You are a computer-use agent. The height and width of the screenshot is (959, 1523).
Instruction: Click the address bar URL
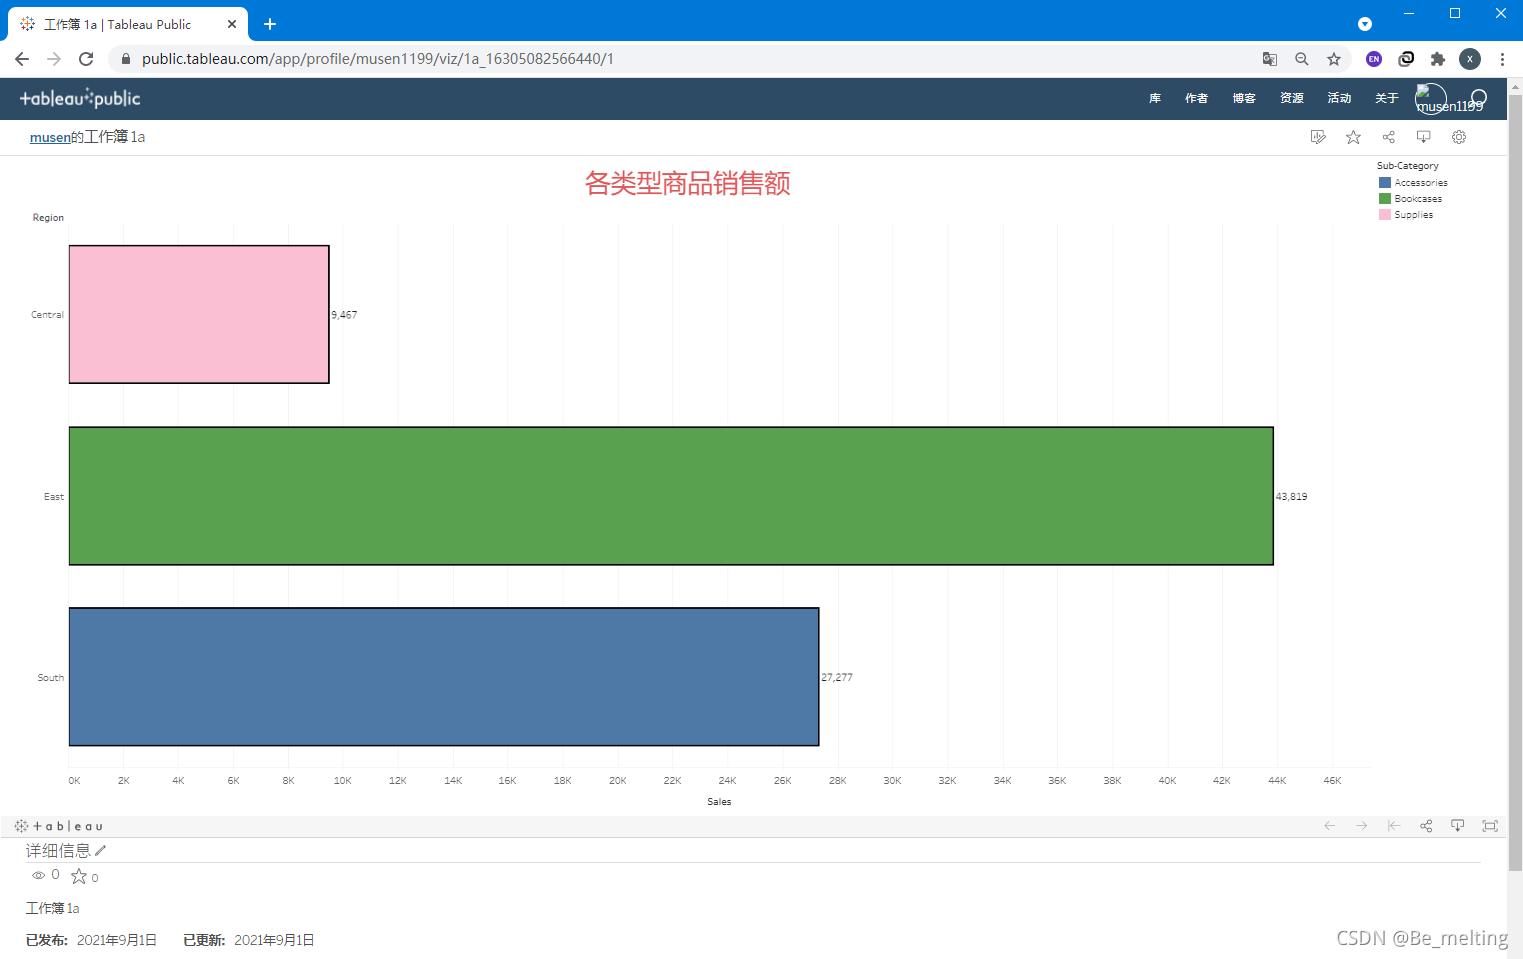pos(378,59)
